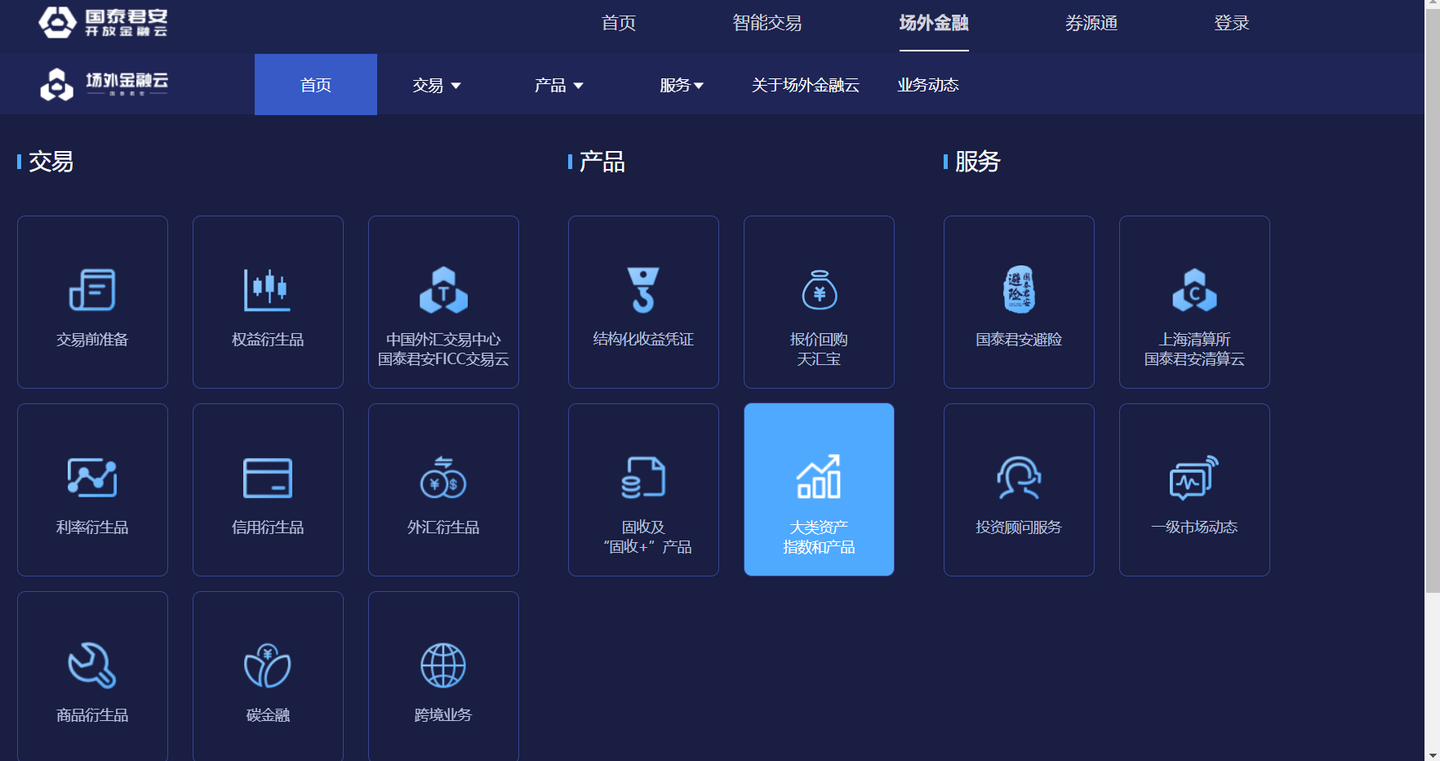Go to 关于场外金融云 page

pyautogui.click(x=803, y=85)
